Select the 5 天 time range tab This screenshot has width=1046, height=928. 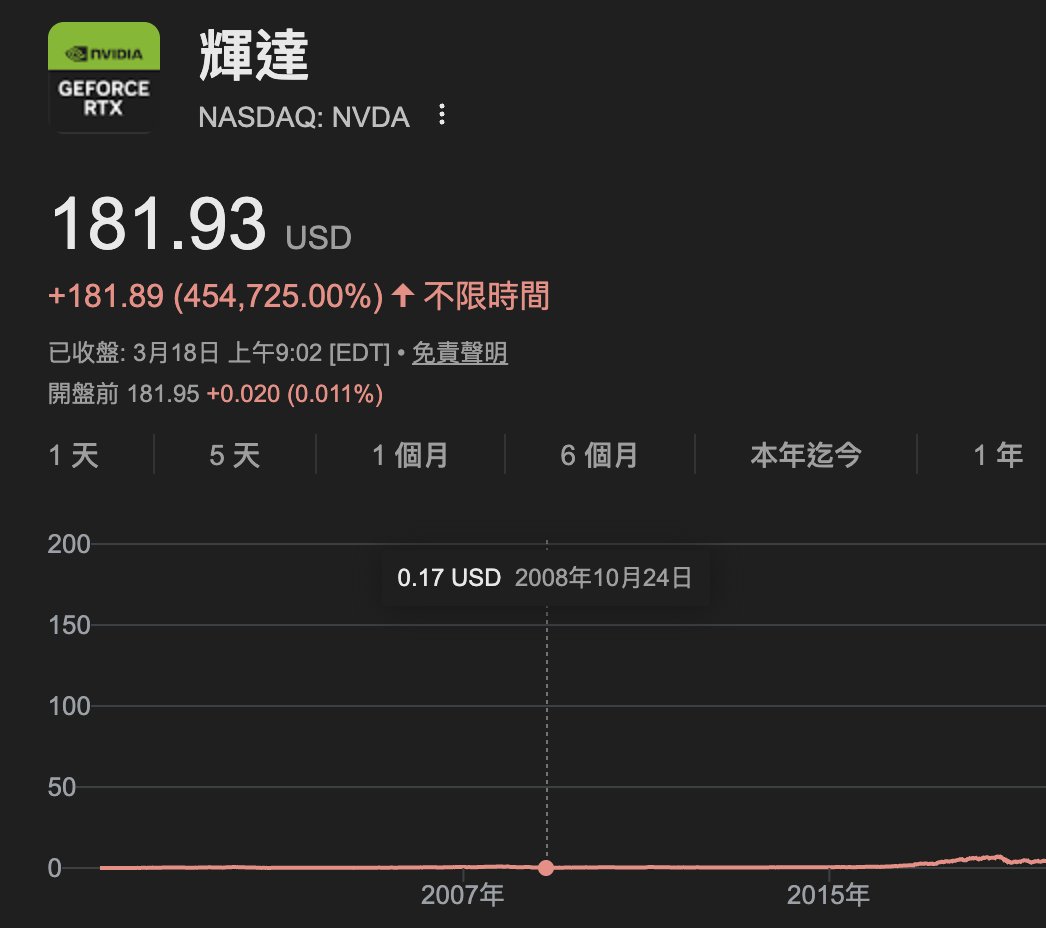(234, 456)
